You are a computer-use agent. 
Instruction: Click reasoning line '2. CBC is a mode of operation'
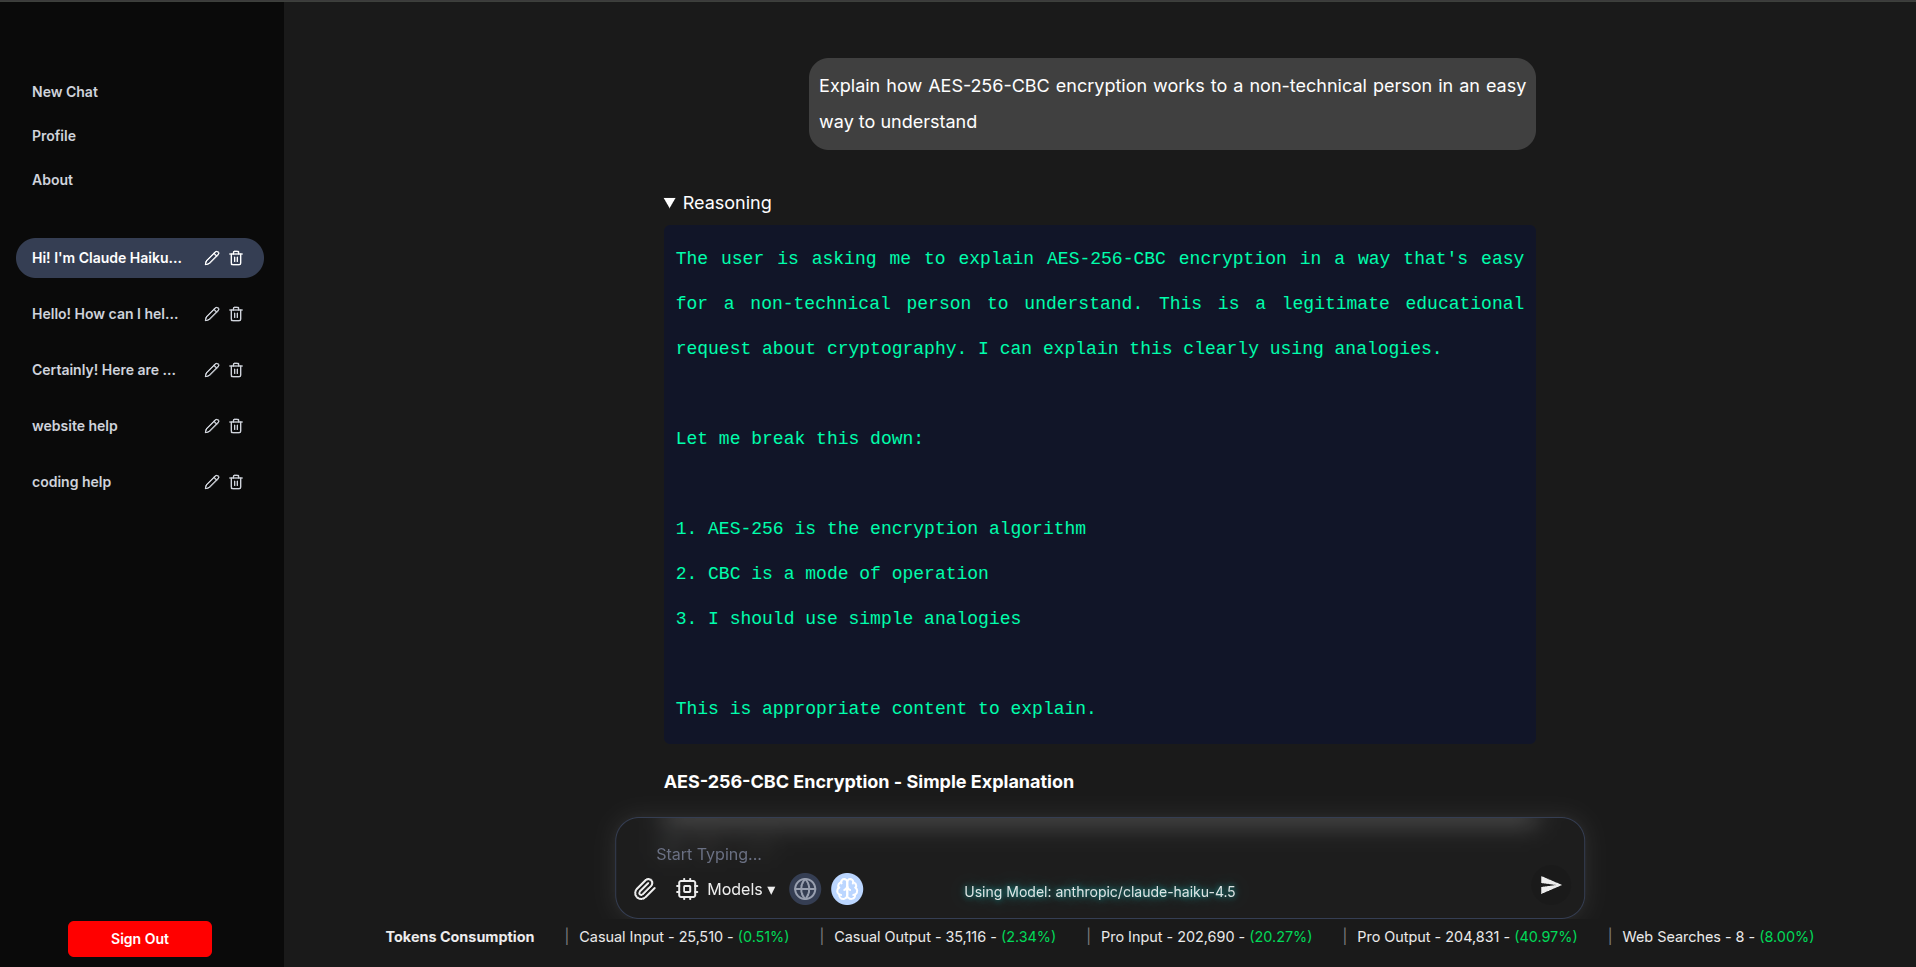(x=832, y=573)
